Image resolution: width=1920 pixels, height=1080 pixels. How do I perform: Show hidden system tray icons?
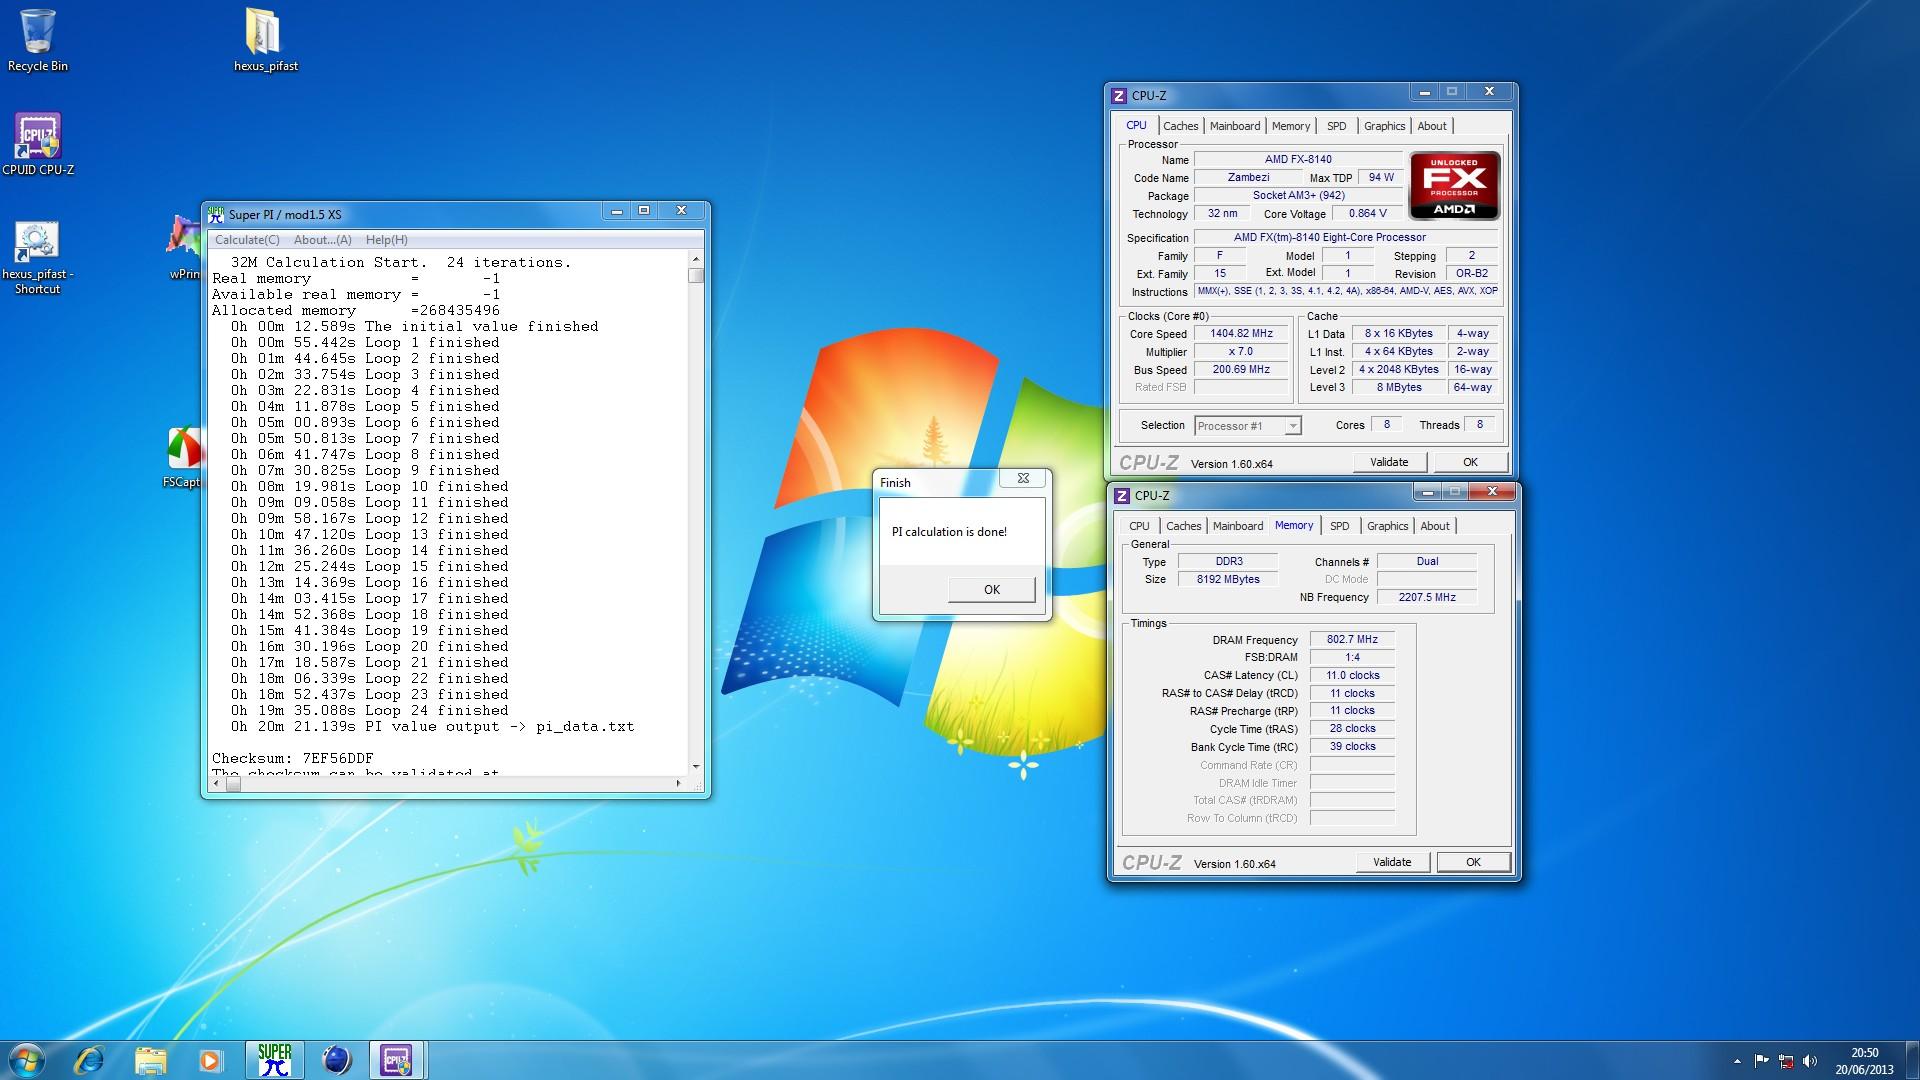pos(1737,1061)
